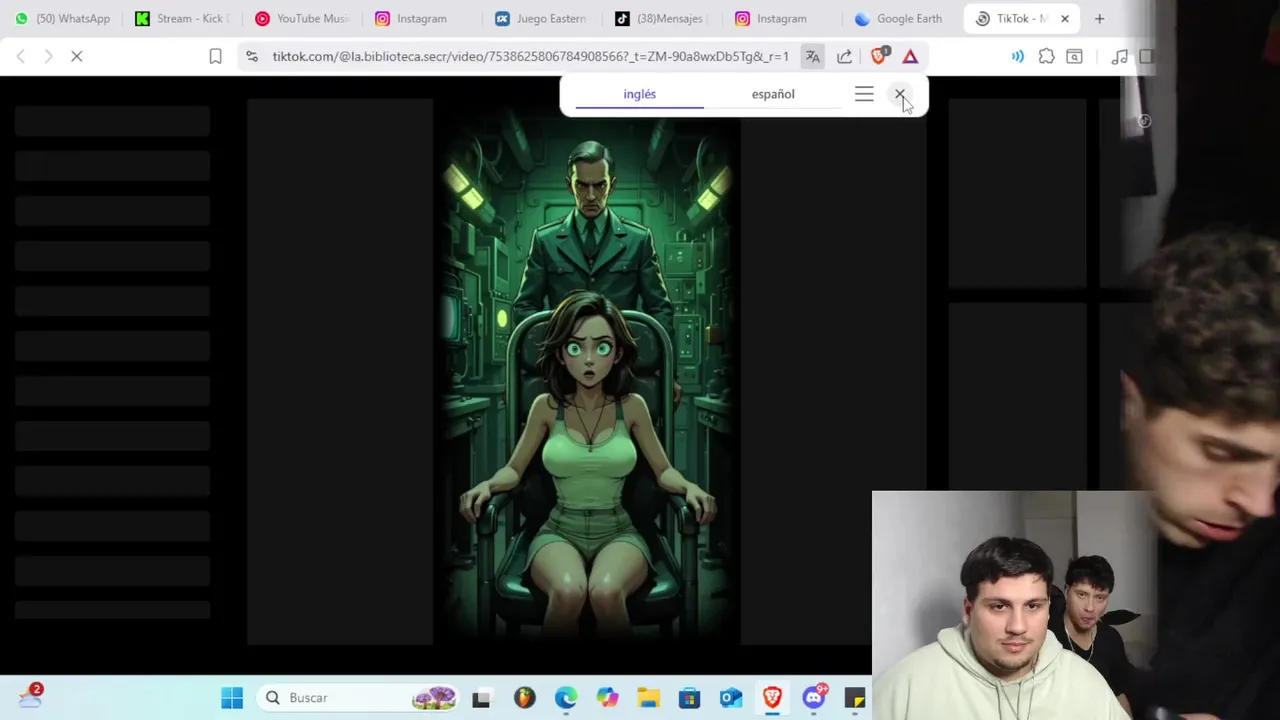Go back to the previous page
Viewport: 1280px width, 720px height.
(21, 57)
